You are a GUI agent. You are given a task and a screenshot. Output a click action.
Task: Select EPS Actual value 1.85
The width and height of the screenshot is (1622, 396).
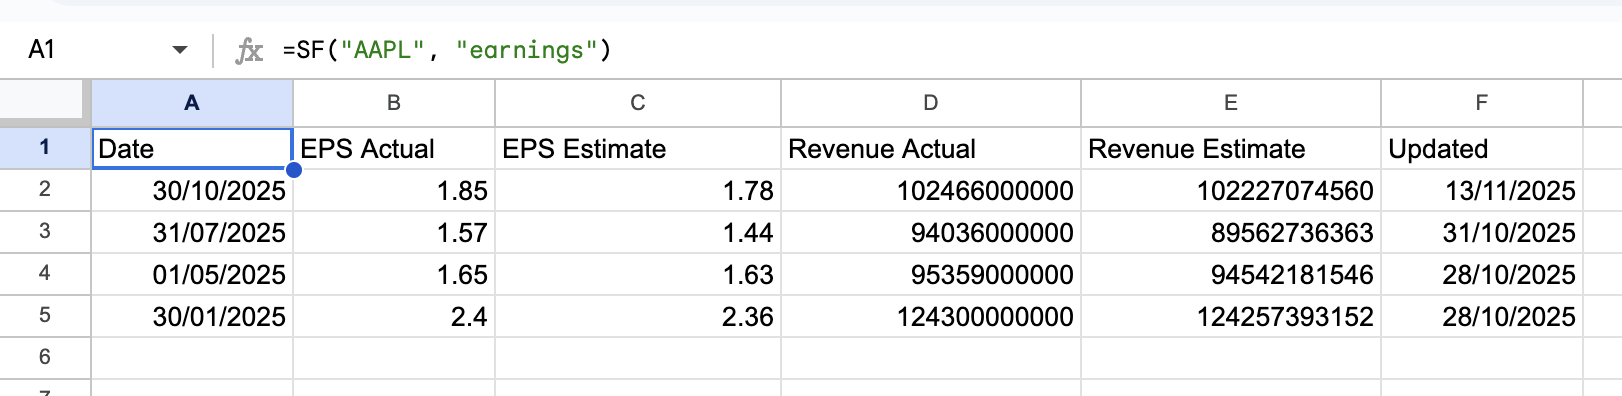pos(394,190)
